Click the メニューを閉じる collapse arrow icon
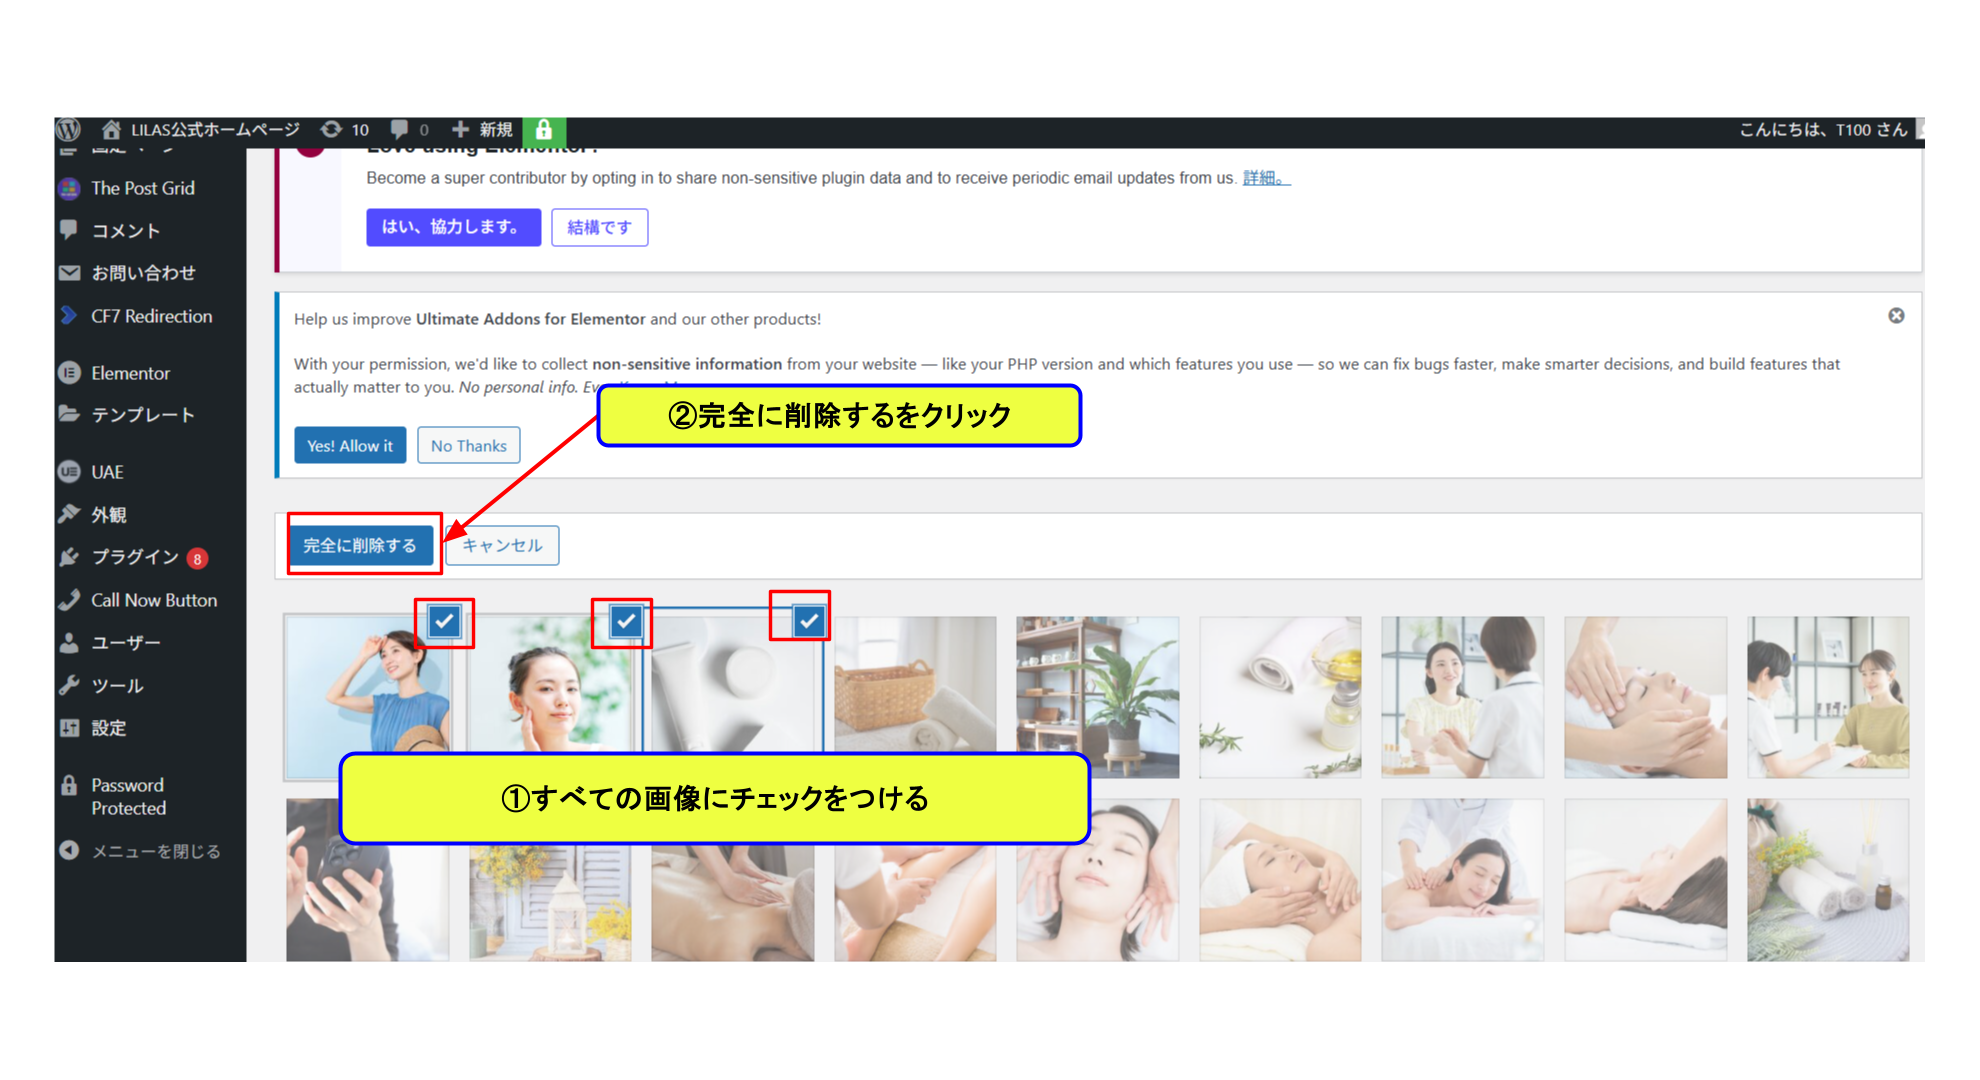The image size is (1980, 1080). point(69,850)
